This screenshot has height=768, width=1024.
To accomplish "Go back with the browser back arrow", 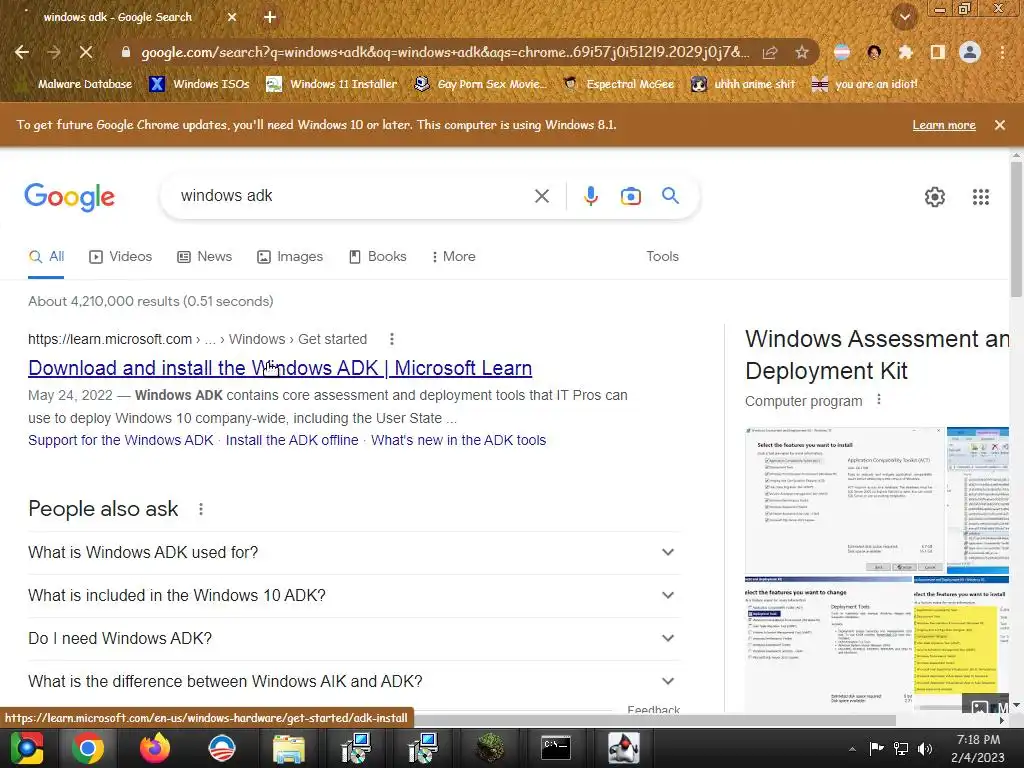I will tap(22, 52).
